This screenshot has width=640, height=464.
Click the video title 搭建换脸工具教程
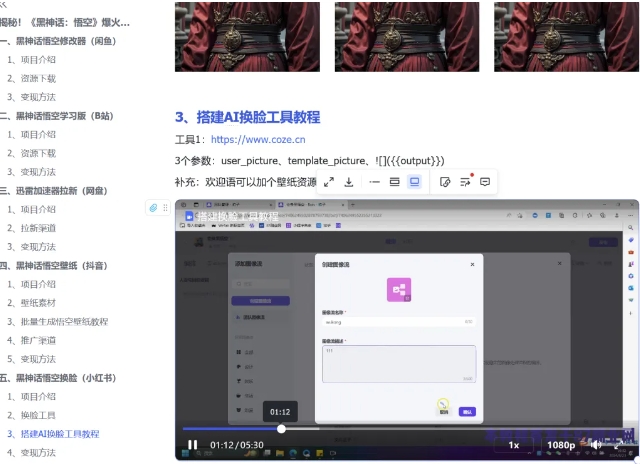coord(238,216)
